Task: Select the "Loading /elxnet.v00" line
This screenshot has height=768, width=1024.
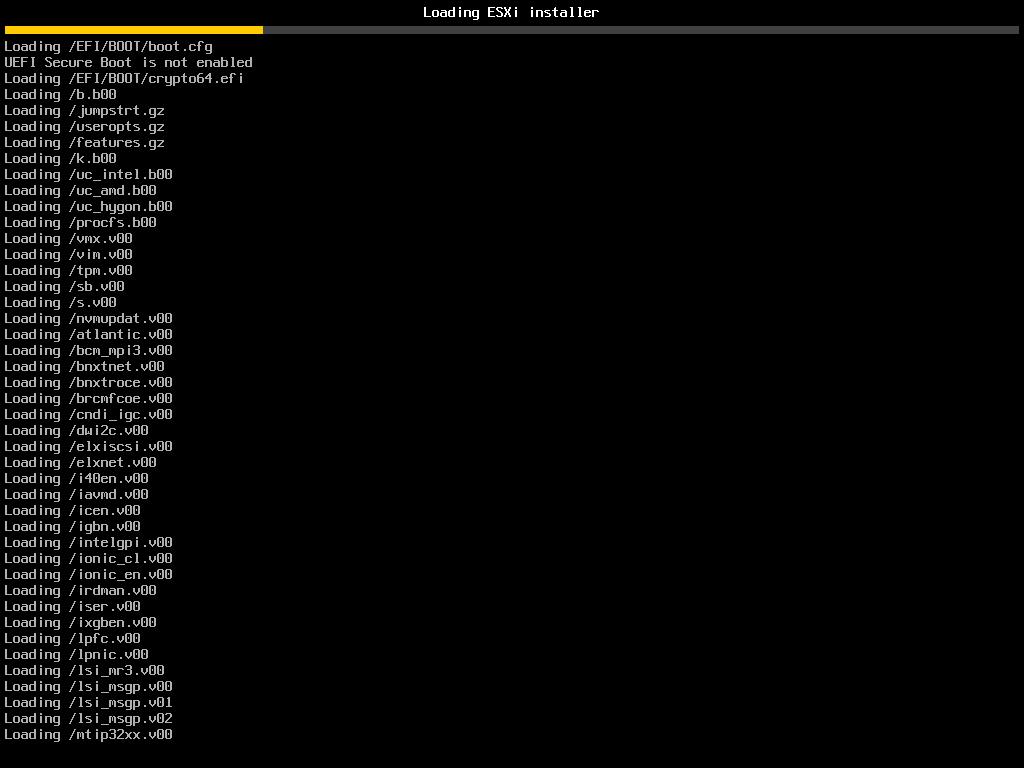Action: pyautogui.click(x=80, y=462)
